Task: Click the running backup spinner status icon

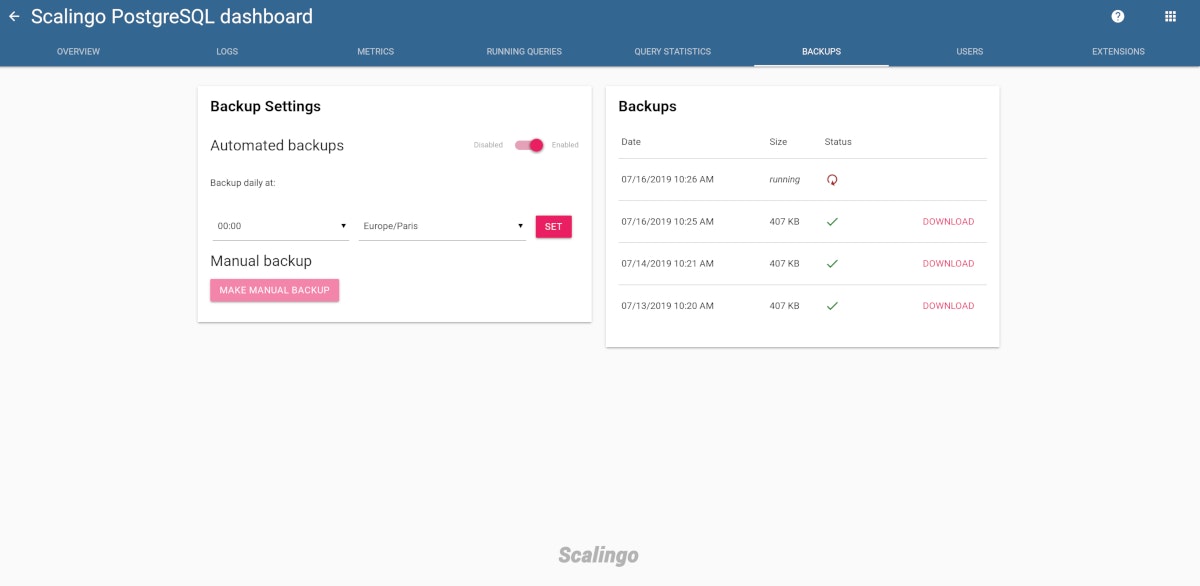Action: pos(831,179)
